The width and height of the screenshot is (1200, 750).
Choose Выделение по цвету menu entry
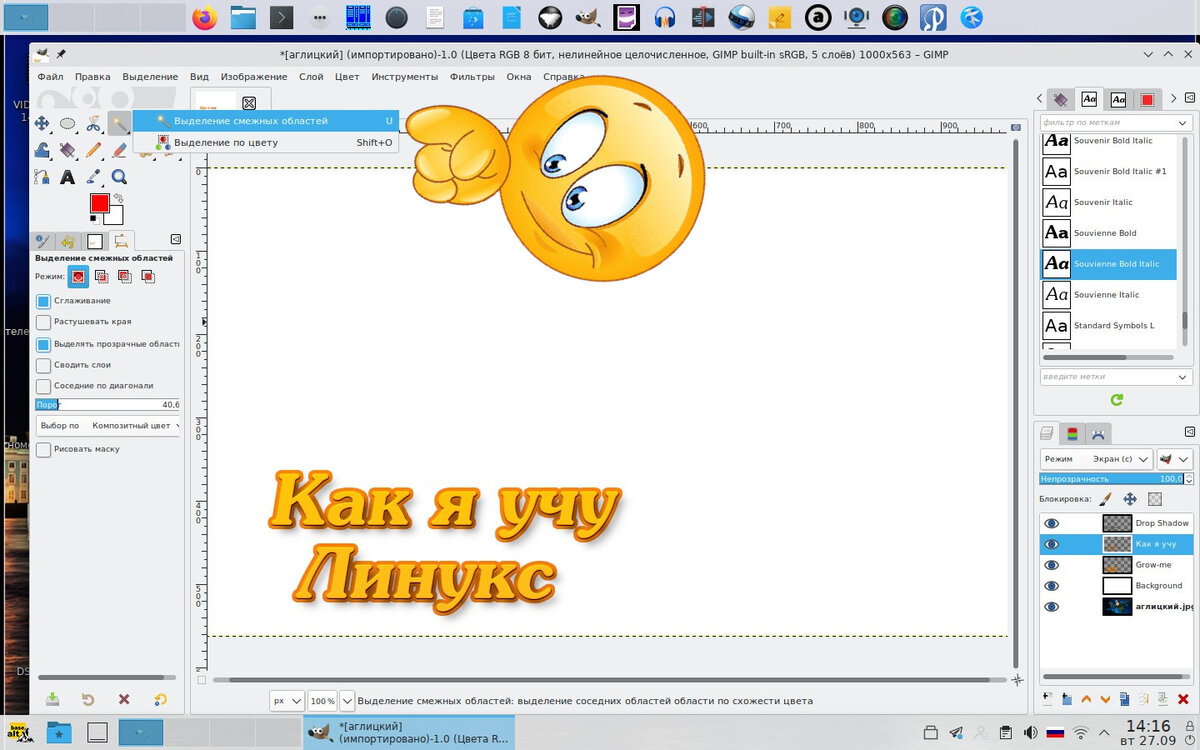265,142
